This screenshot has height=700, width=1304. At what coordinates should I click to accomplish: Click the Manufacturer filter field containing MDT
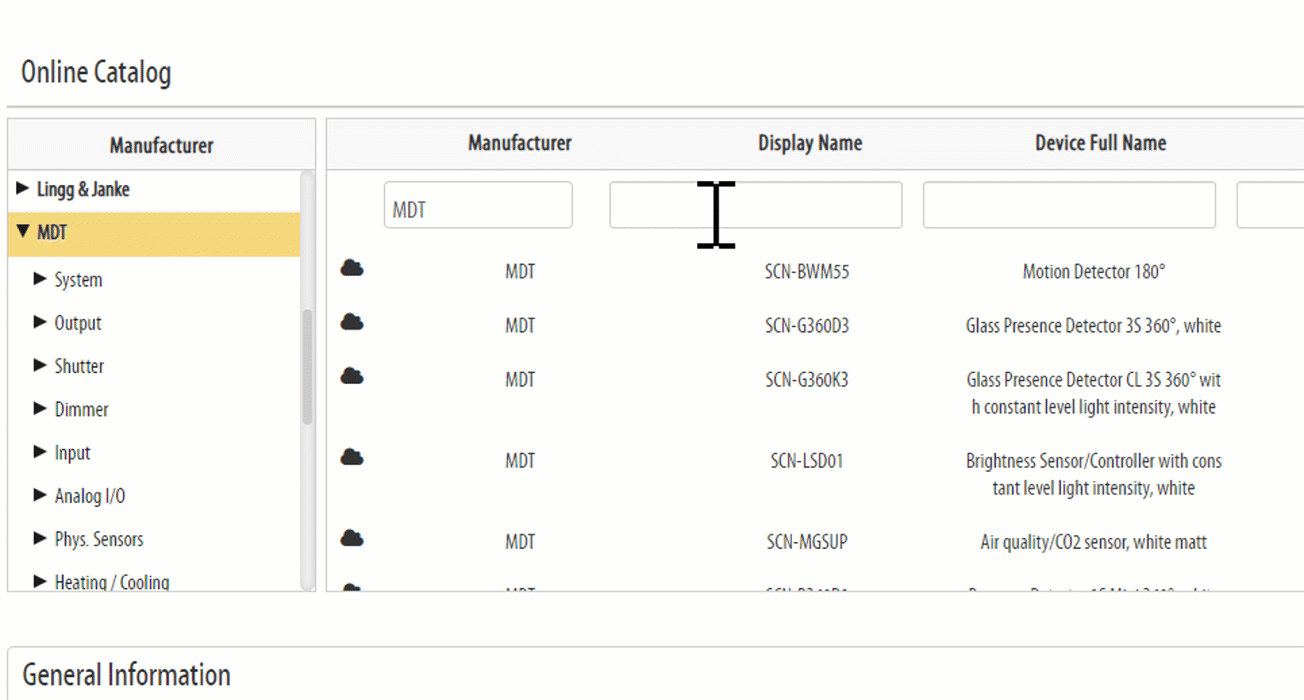478,205
